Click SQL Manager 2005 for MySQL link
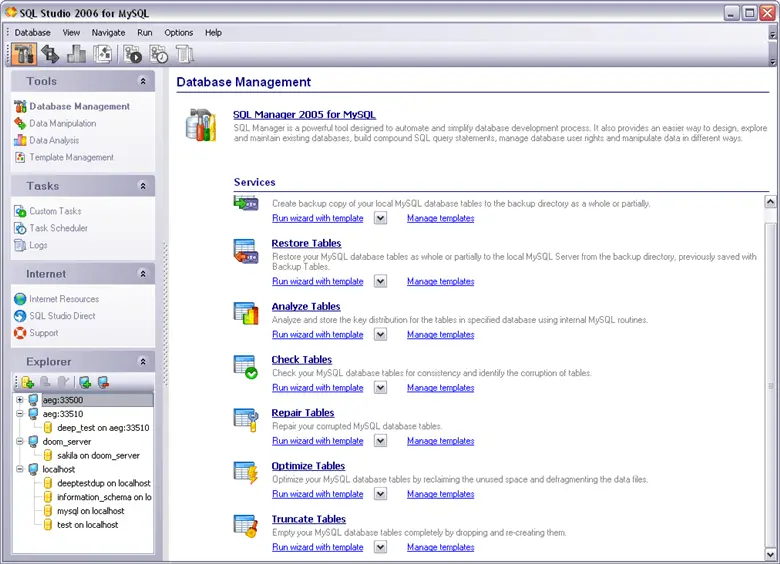780x564 pixels. click(304, 115)
